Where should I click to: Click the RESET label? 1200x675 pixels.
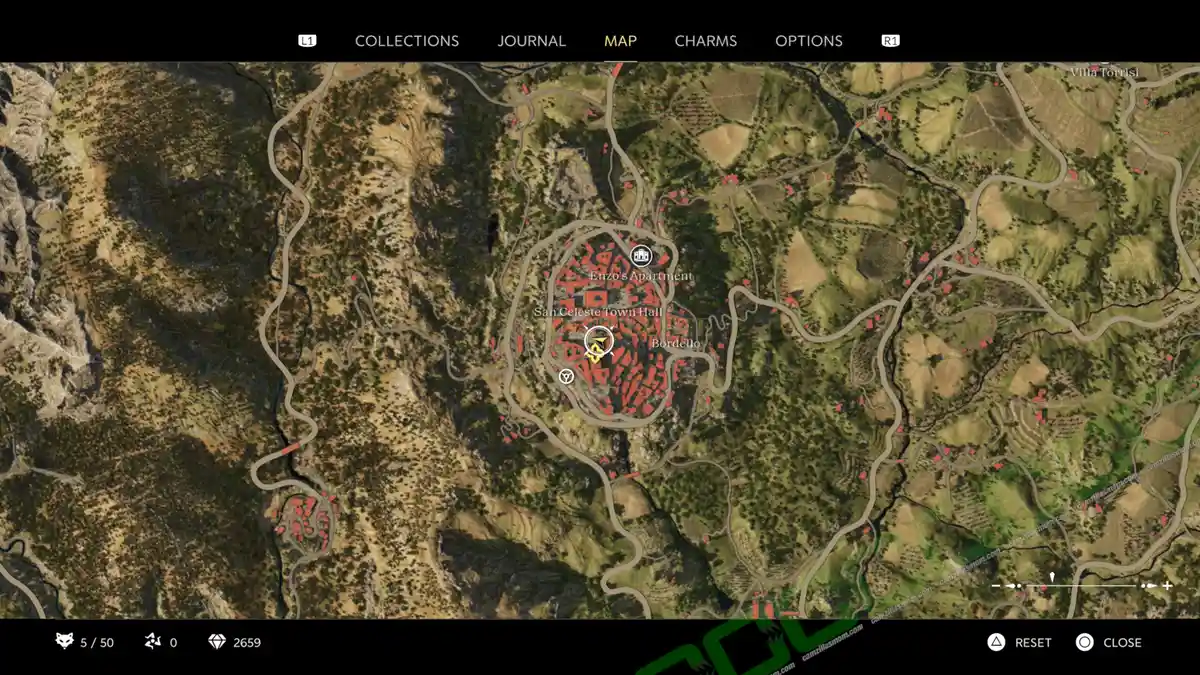coord(1033,643)
